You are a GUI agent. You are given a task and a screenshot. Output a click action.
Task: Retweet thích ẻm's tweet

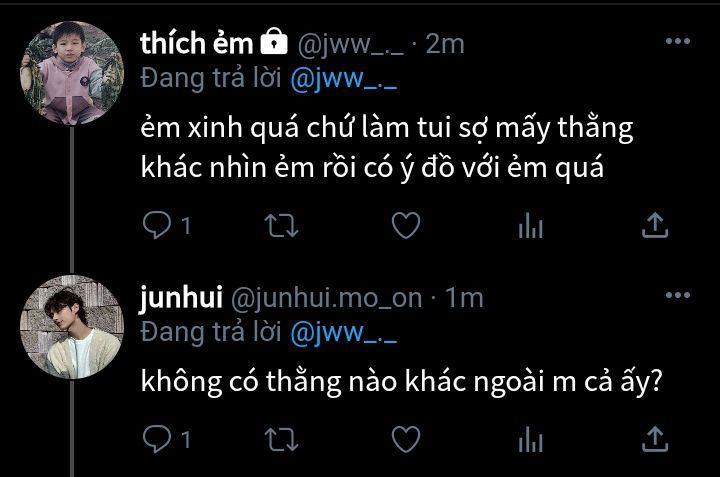[x=281, y=225]
